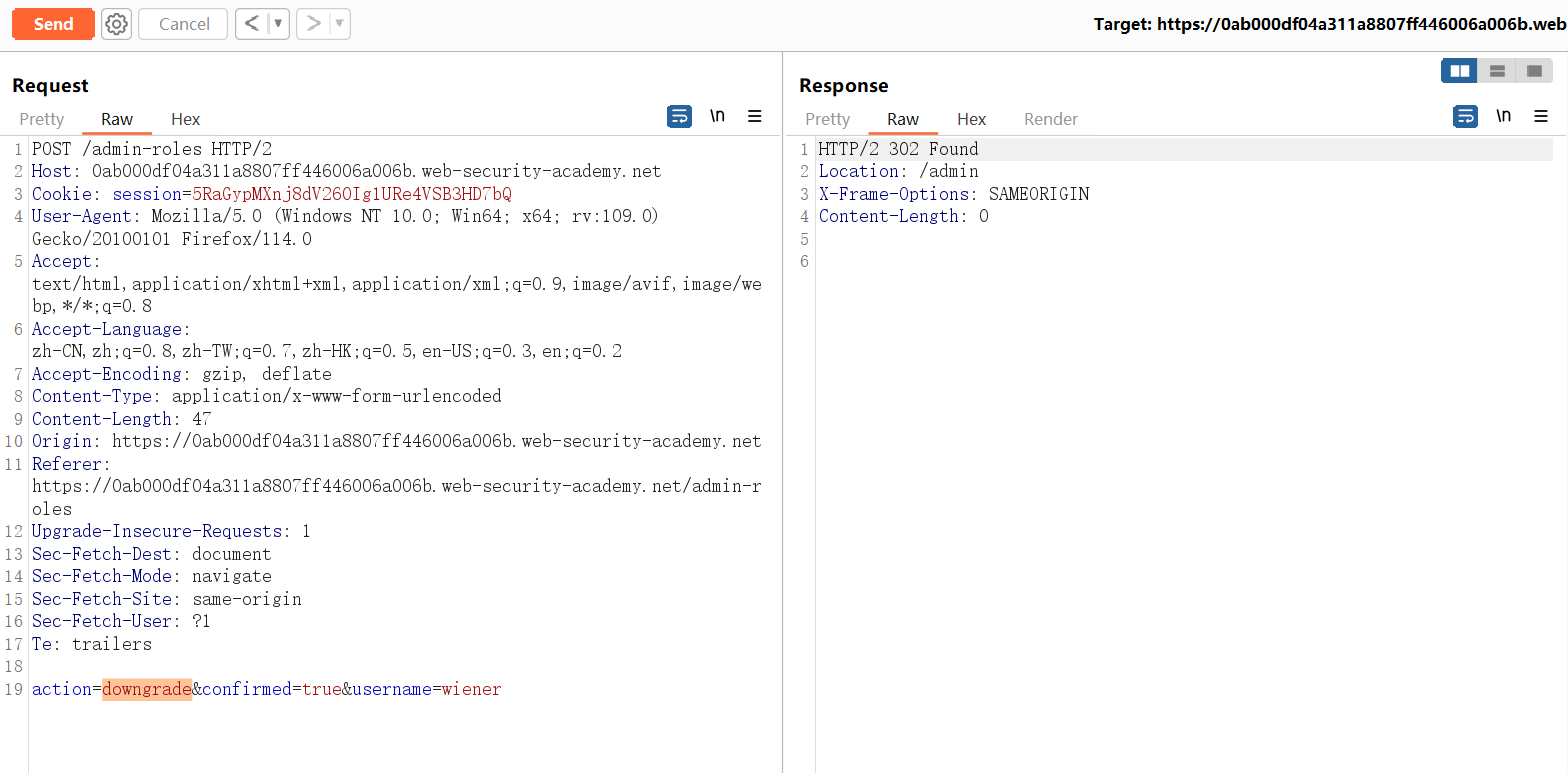Expand the back history dropdown arrow
This screenshot has height=773, width=1568.
(278, 24)
